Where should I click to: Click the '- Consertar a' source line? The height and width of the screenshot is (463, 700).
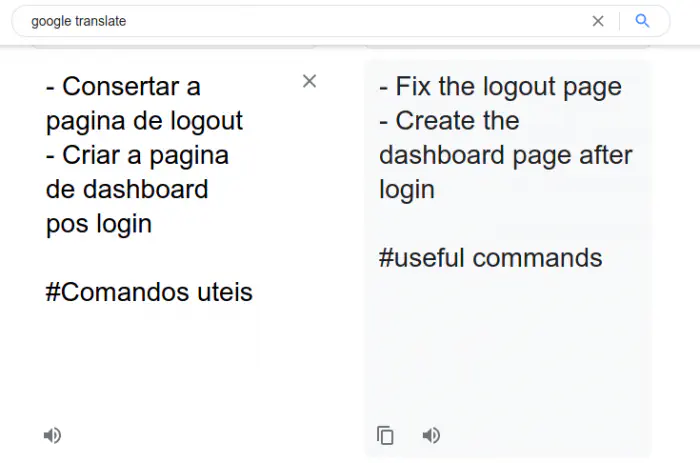pyautogui.click(x=123, y=87)
